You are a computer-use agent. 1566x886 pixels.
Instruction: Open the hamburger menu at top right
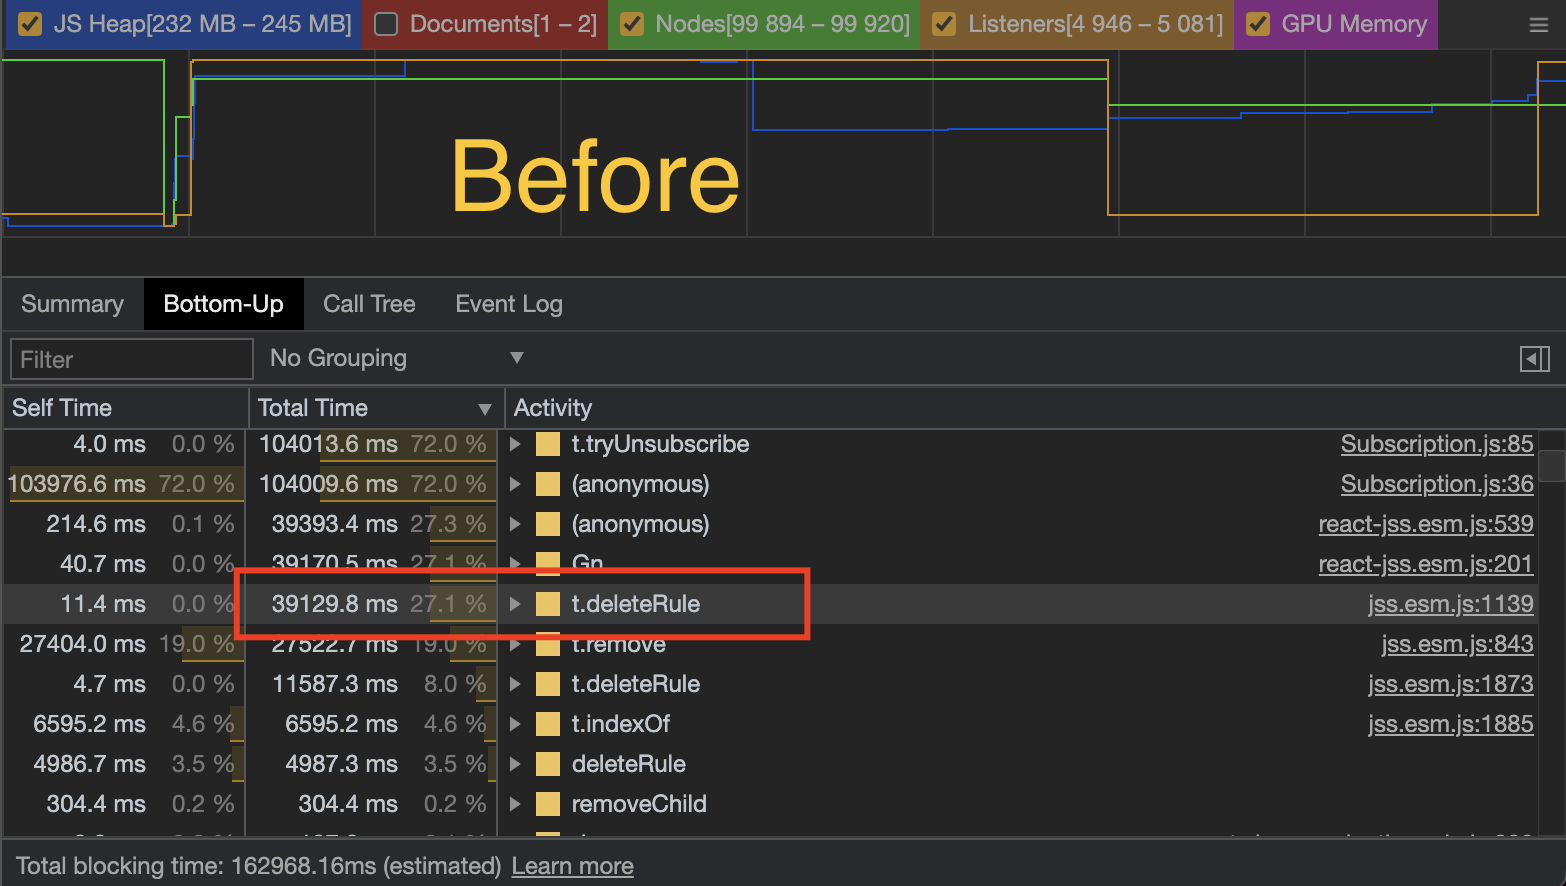point(1538,24)
